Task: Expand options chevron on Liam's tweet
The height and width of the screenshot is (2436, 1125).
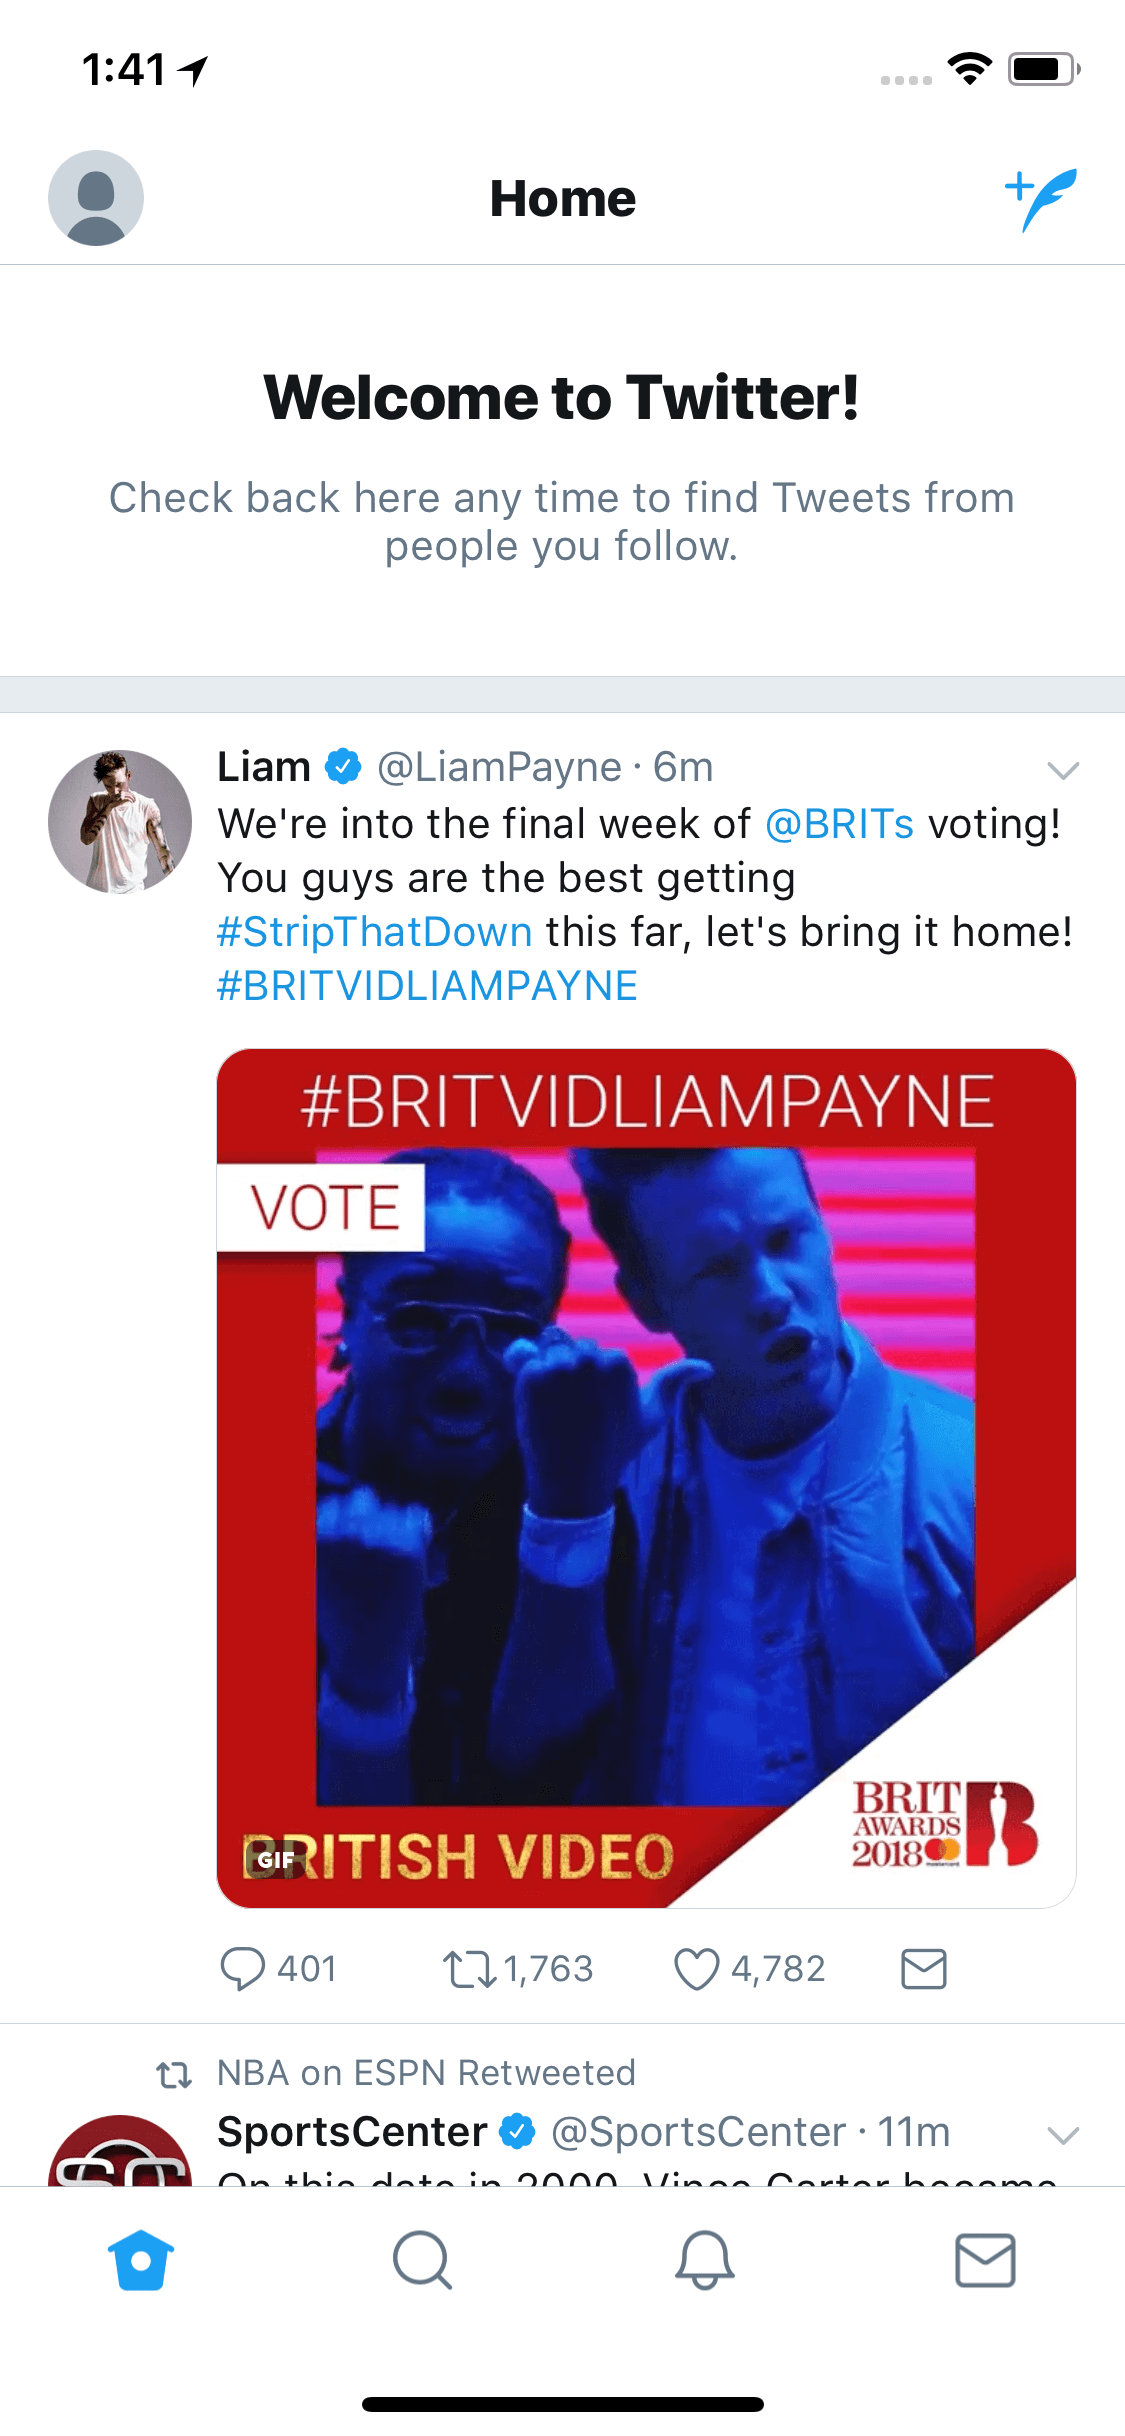Action: (x=1062, y=770)
